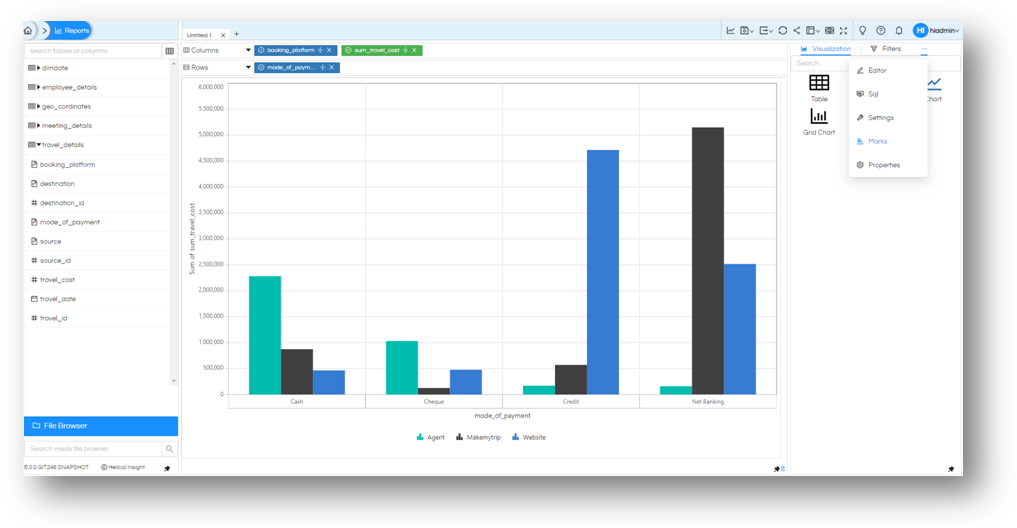Open the File Browser panel
The image size is (1017, 528).
pyautogui.click(x=101, y=426)
